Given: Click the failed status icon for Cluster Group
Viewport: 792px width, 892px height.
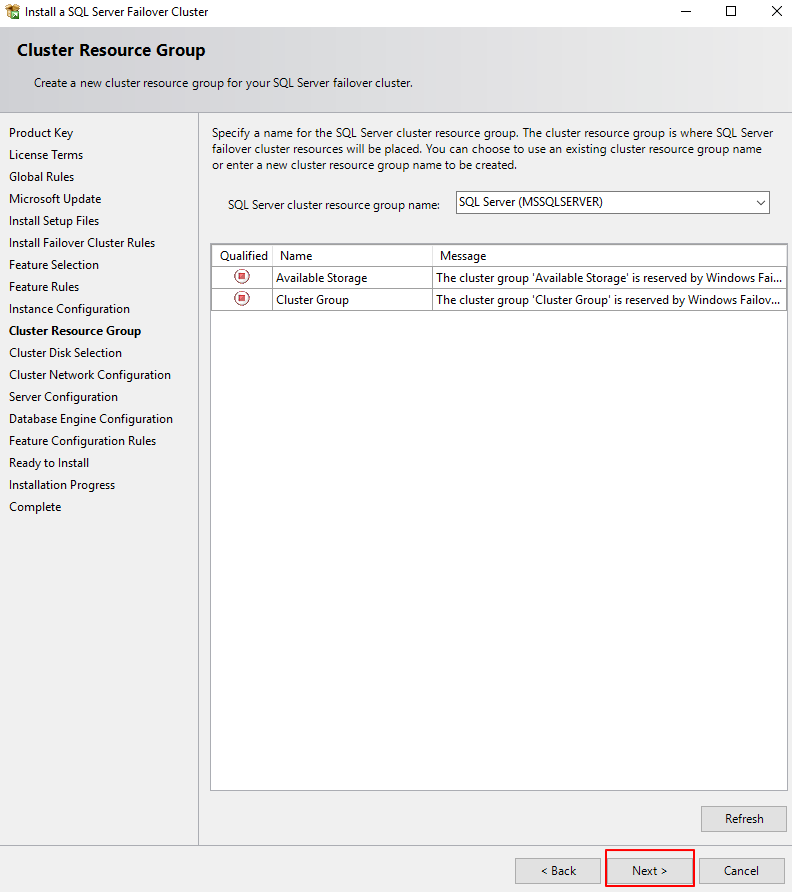Looking at the screenshot, I should pyautogui.click(x=242, y=299).
